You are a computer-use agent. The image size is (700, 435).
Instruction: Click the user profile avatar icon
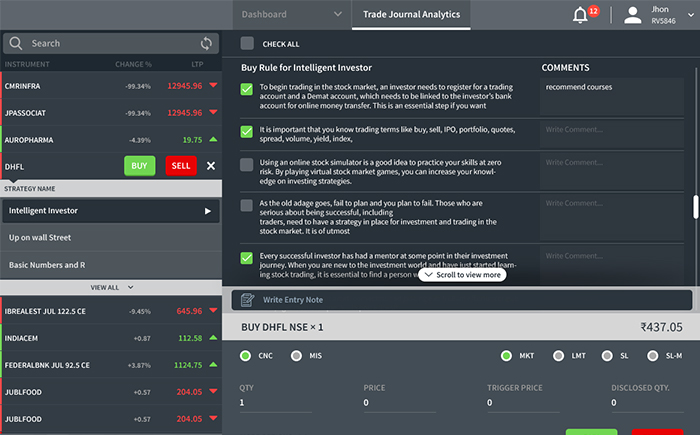pyautogui.click(x=632, y=15)
